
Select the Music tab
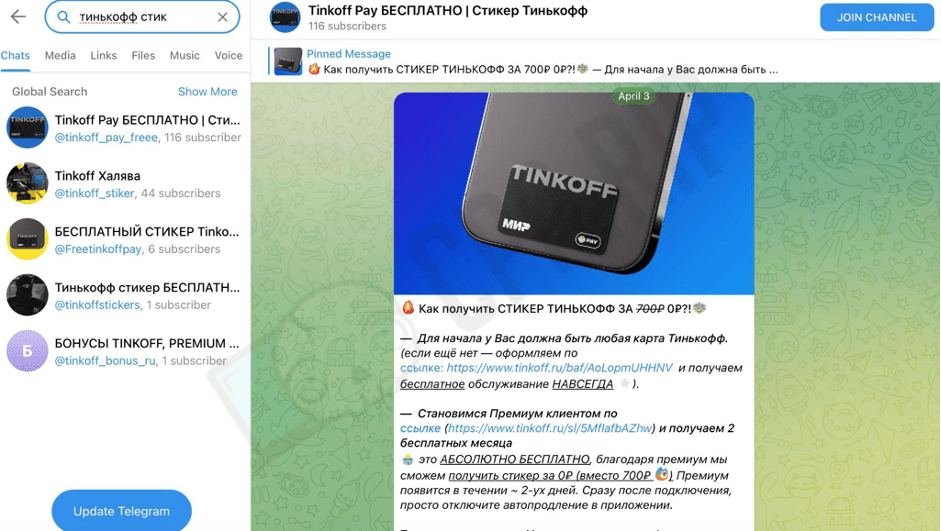click(x=184, y=55)
